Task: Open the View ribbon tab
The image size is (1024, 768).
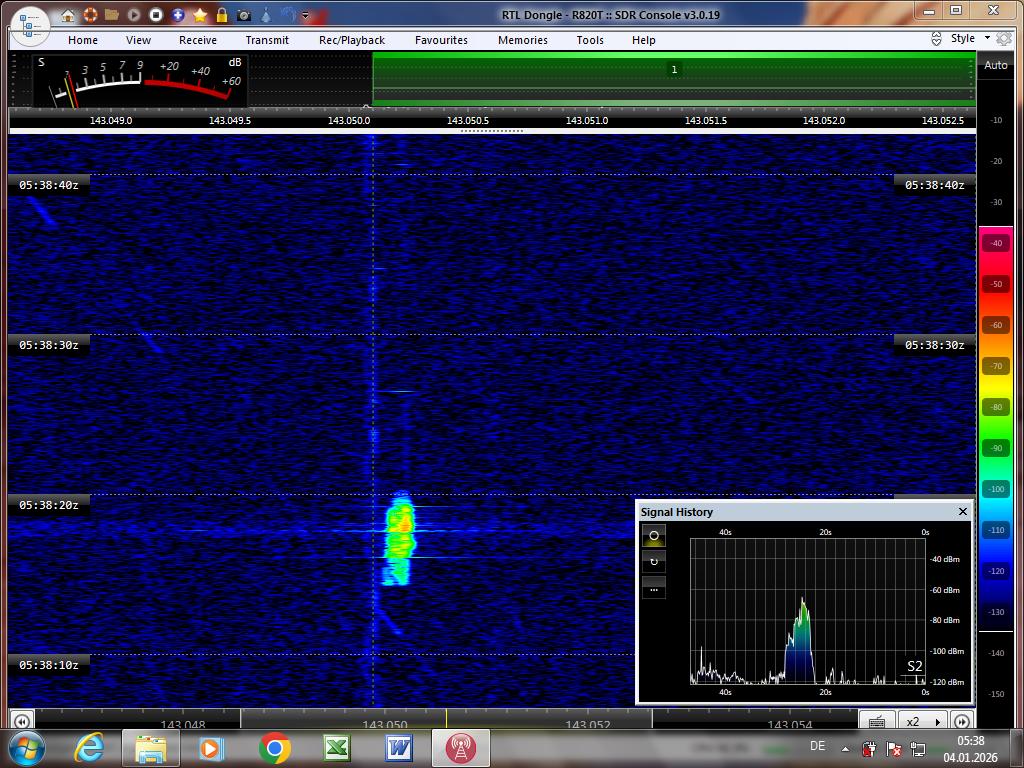Action: [138, 40]
